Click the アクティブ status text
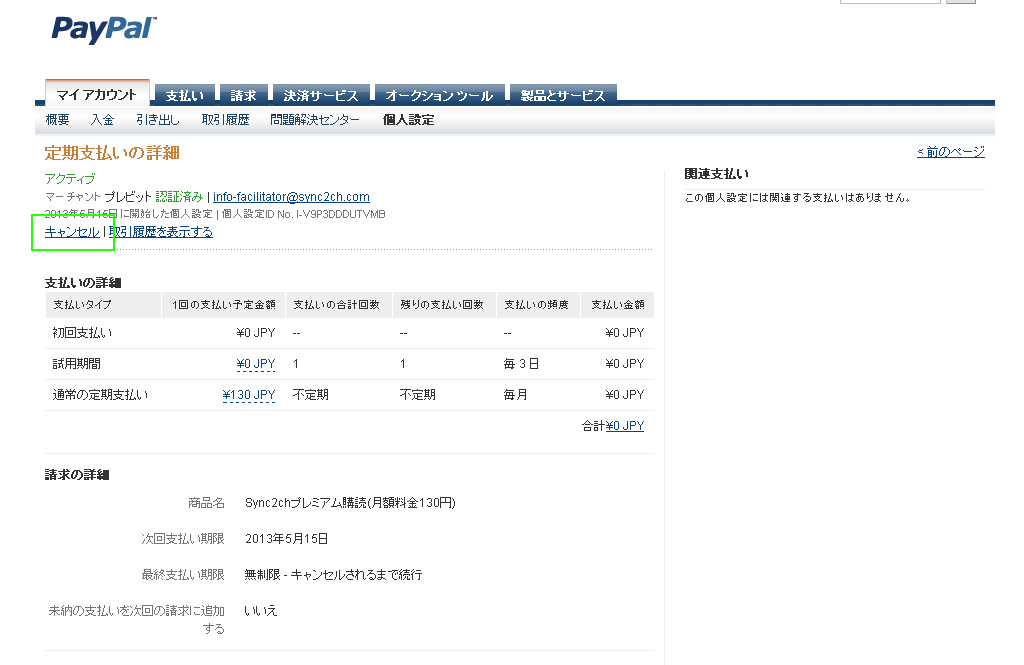 70,178
